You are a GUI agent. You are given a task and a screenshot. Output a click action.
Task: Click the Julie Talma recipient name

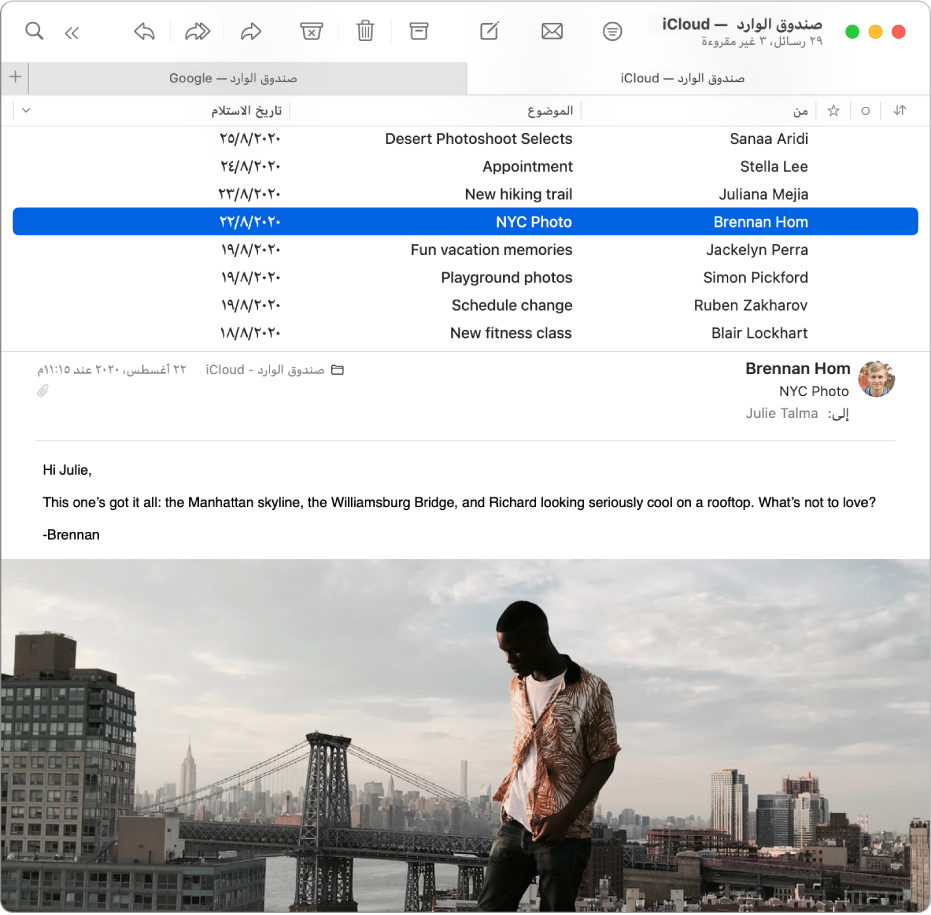pyautogui.click(x=781, y=413)
